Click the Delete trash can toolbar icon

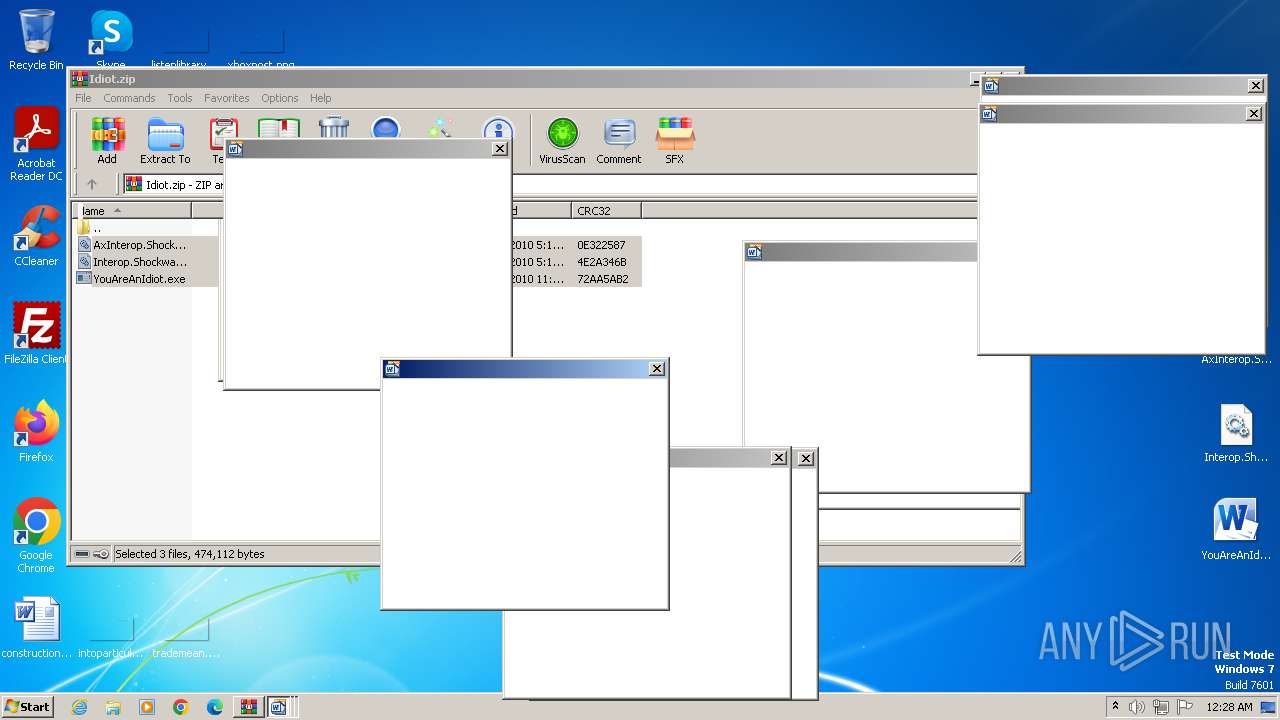(334, 128)
